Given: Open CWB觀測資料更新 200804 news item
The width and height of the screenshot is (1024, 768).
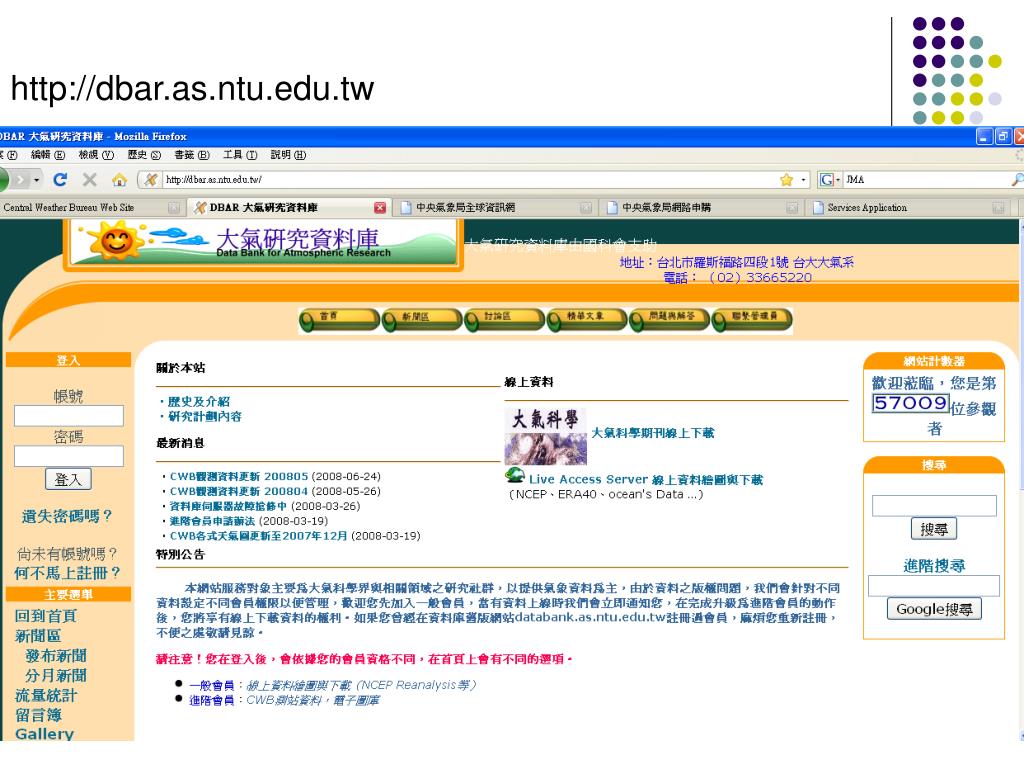Looking at the screenshot, I should click(x=238, y=491).
